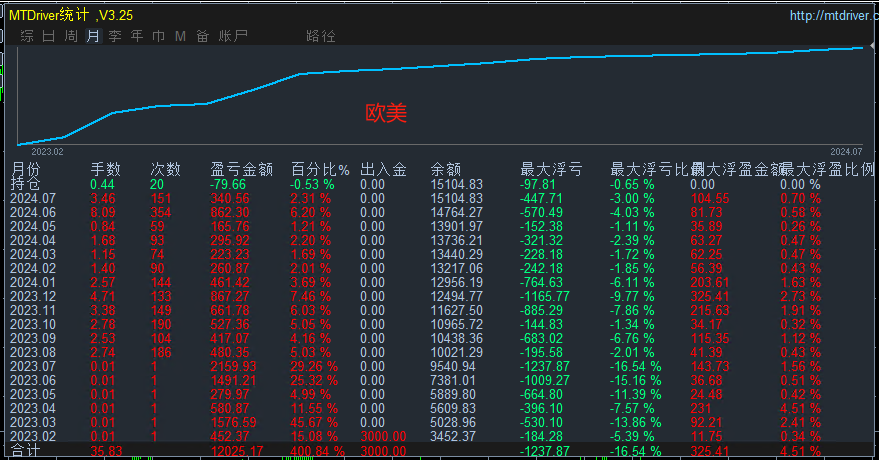Click the MTDriver统计 V3.25 title
This screenshot has height=460, width=879.
tap(71, 15)
